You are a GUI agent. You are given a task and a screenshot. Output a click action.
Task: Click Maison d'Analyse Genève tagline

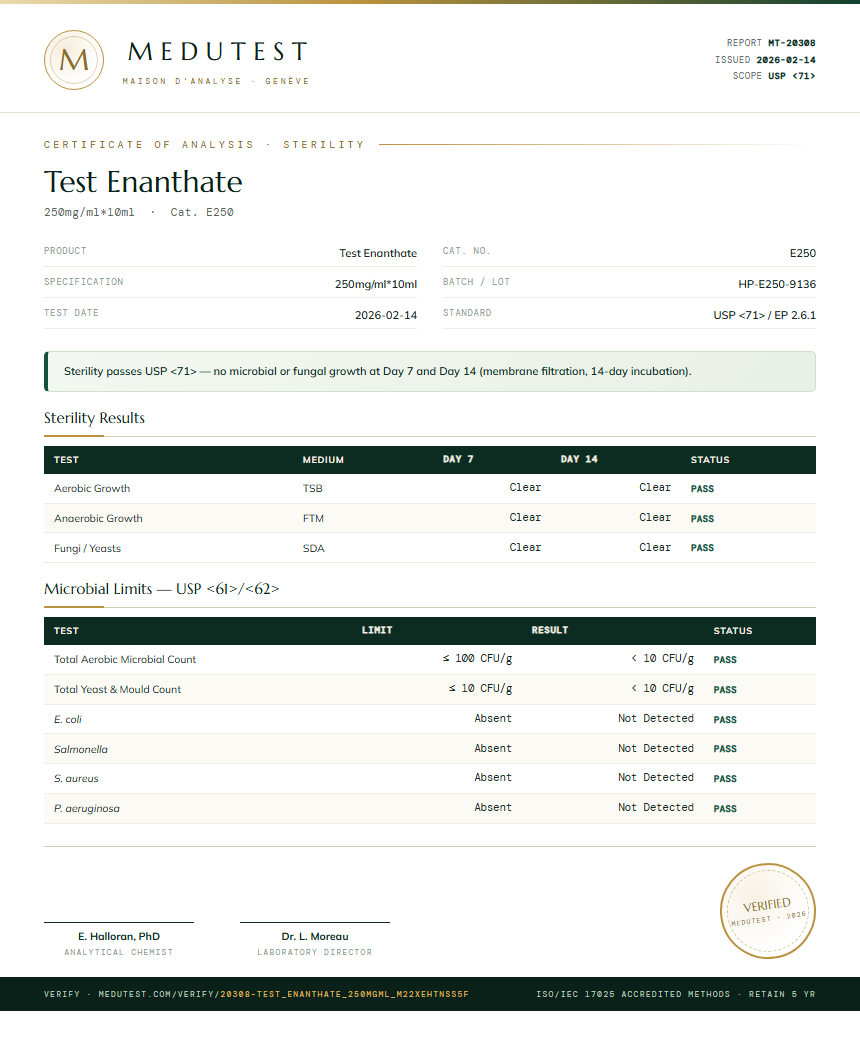216,81
